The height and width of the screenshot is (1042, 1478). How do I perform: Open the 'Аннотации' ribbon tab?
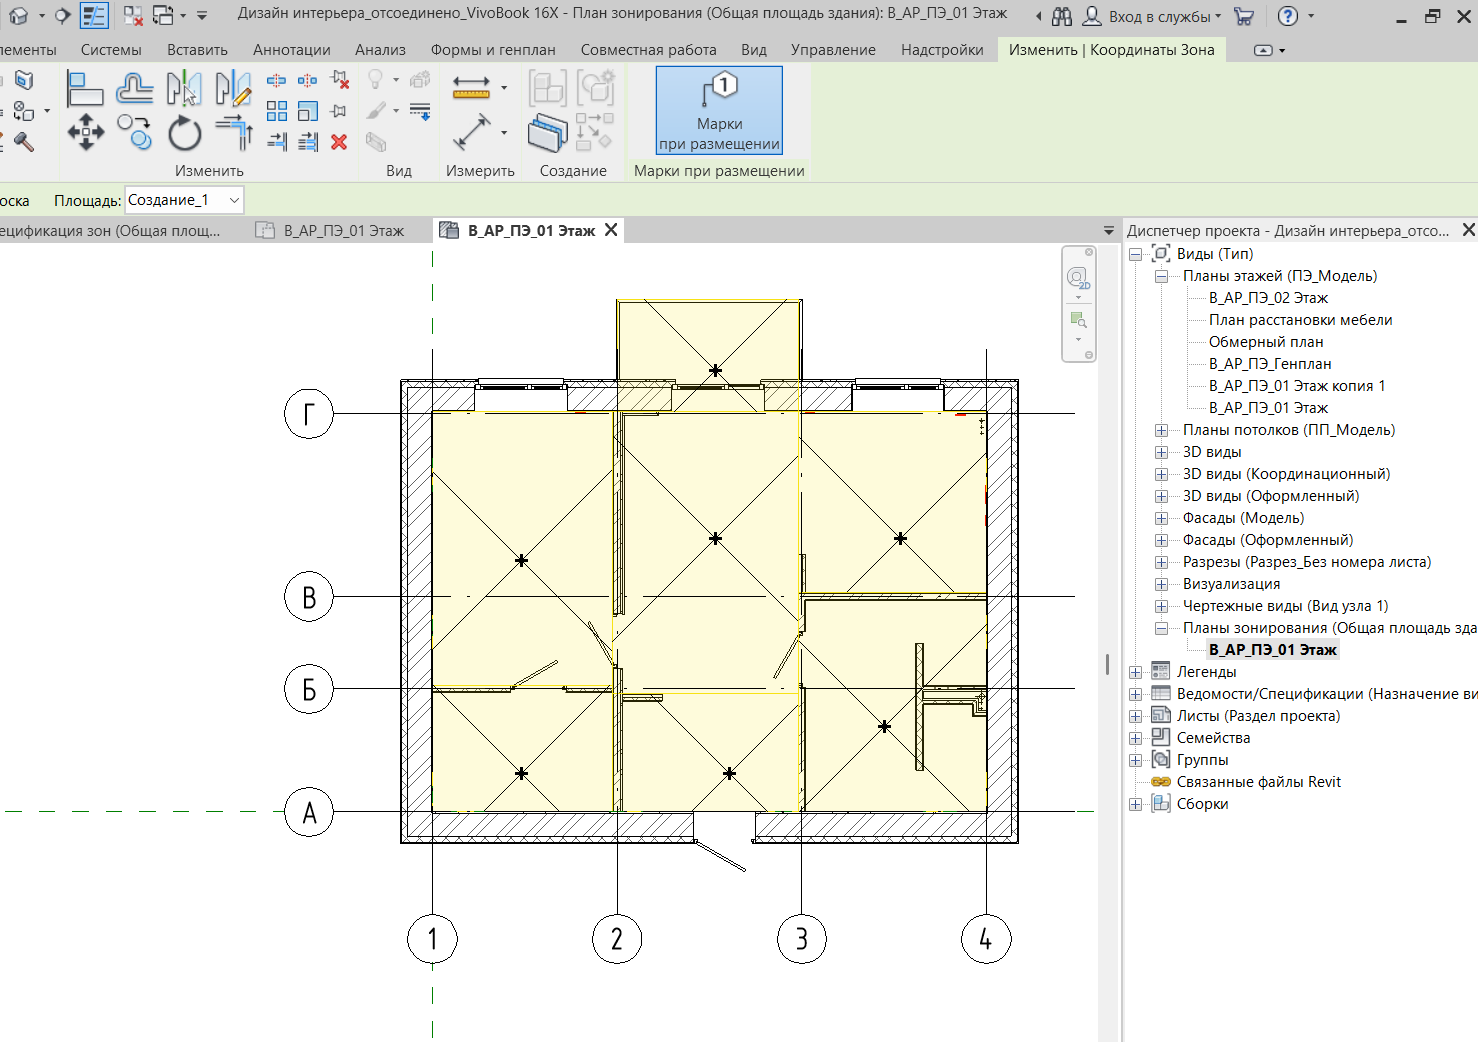[x=292, y=50]
